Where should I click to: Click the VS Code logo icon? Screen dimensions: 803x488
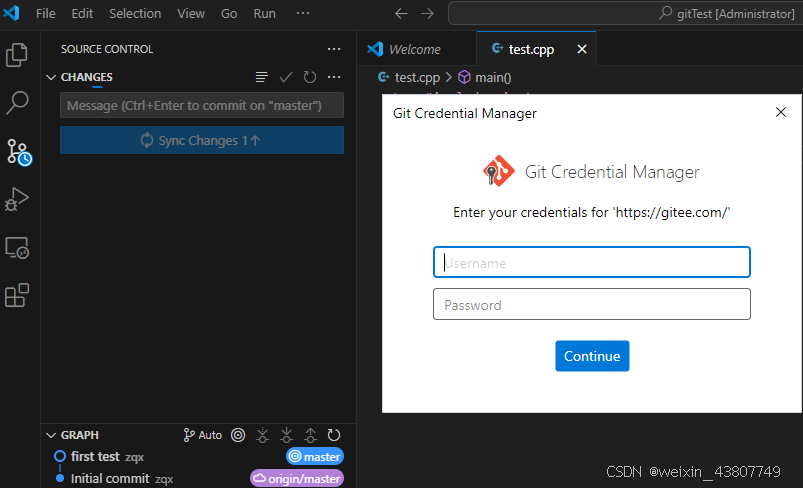point(11,13)
